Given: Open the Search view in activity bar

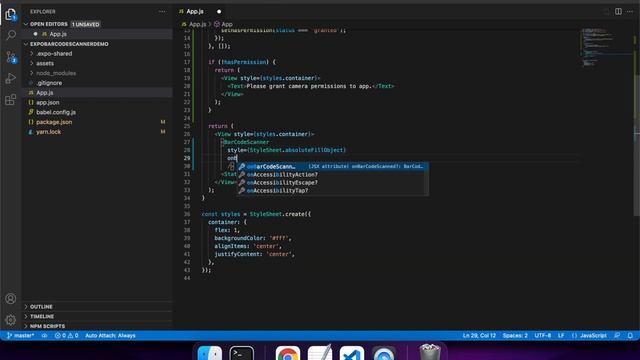Looking at the screenshot, I should click(11, 35).
